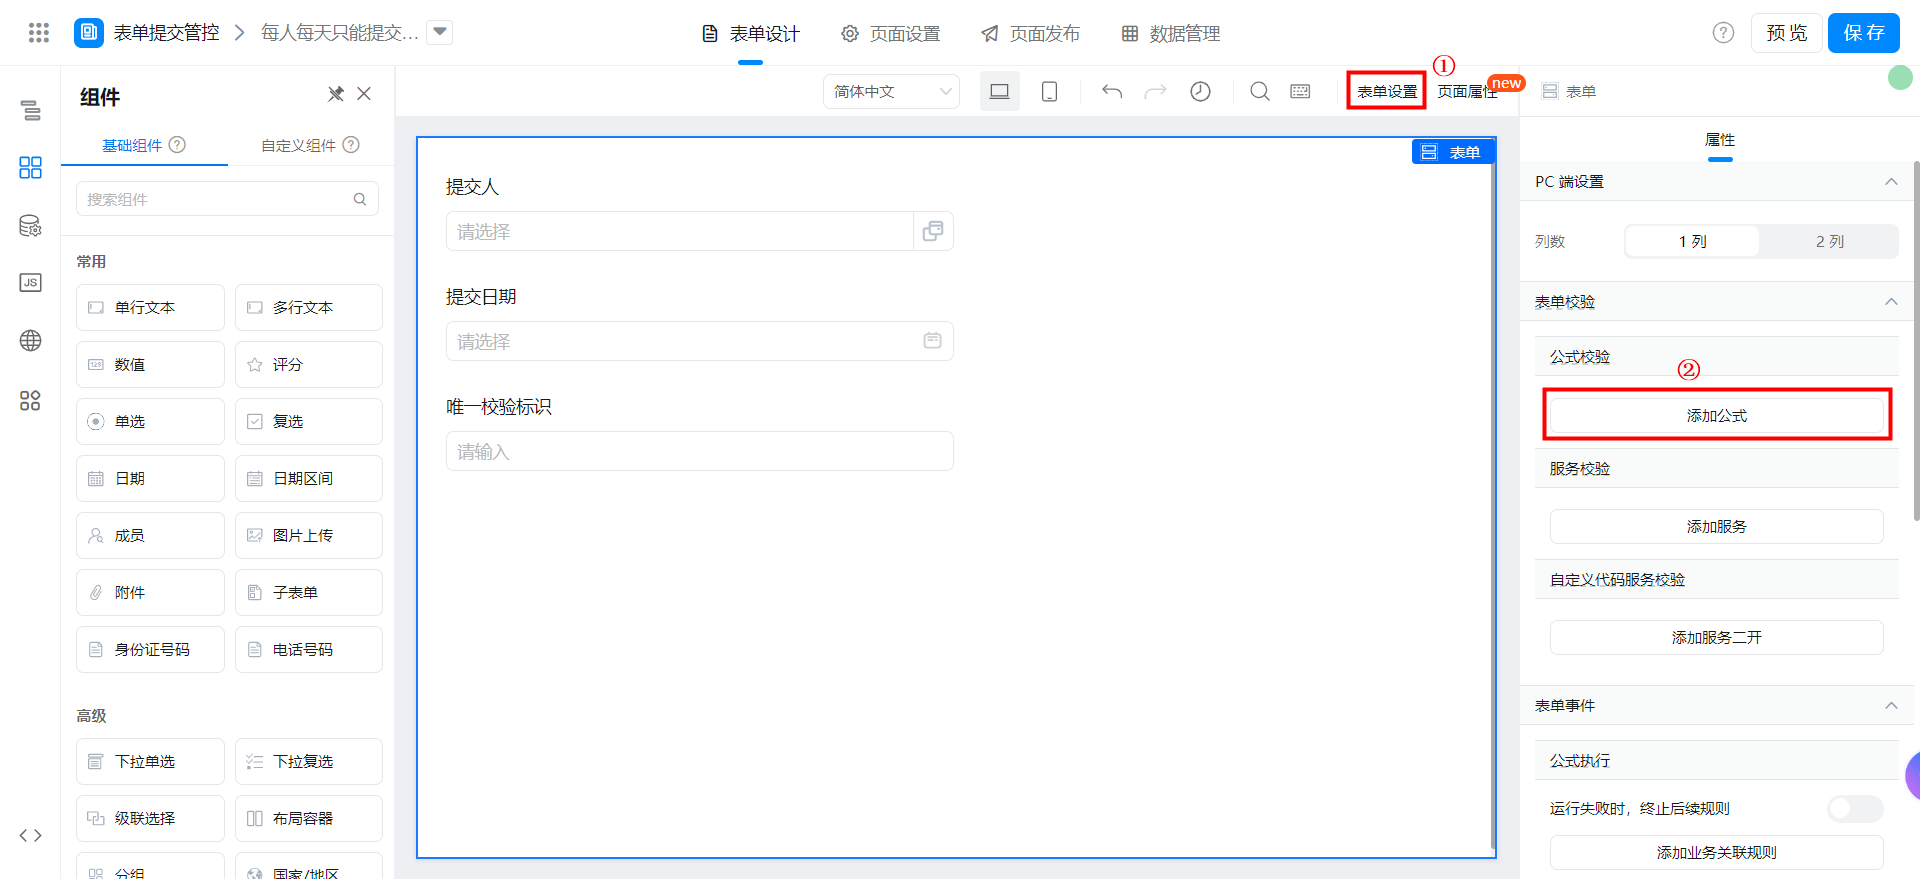Switch canvas to PC preview
1920x879 pixels.
pyautogui.click(x=999, y=91)
